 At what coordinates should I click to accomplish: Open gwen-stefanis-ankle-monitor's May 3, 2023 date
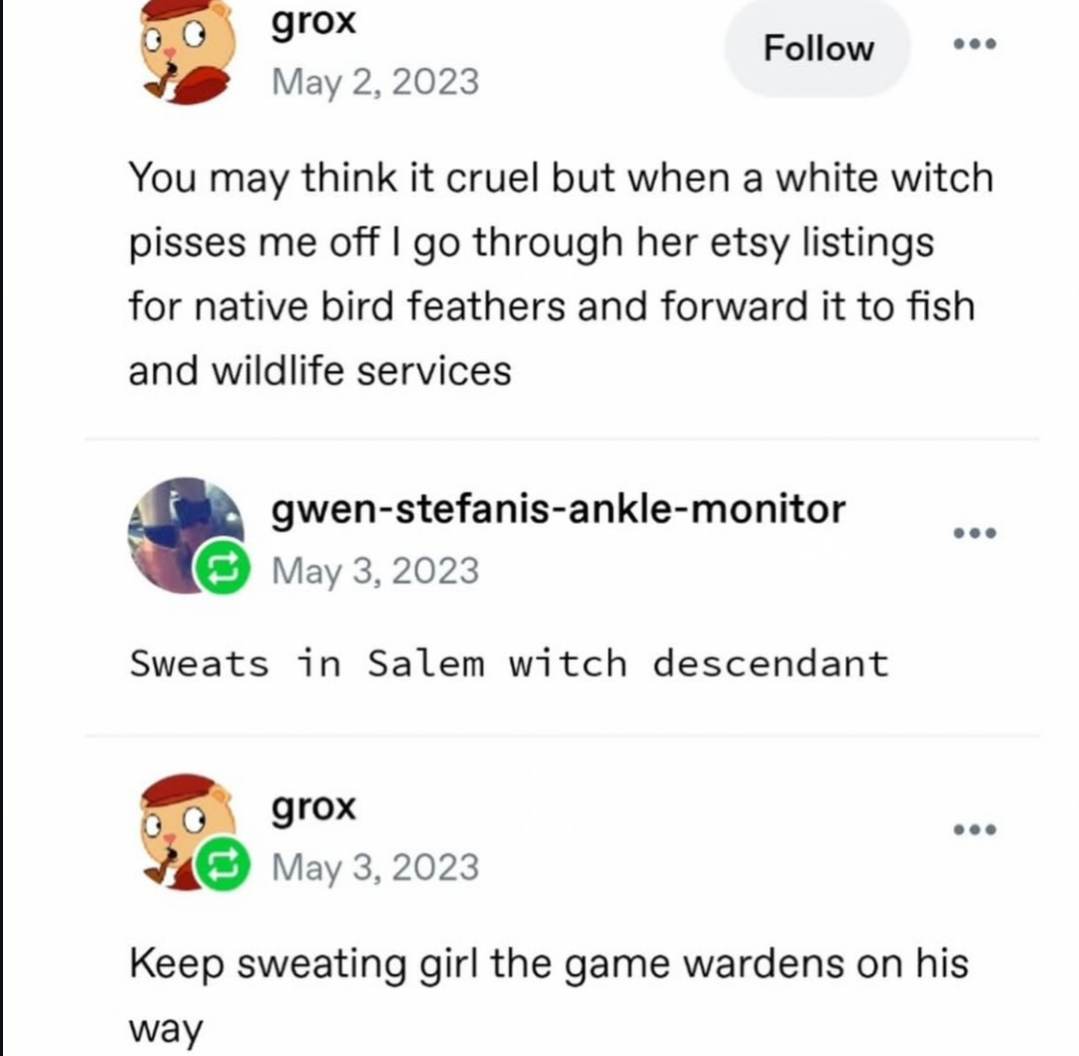(375, 572)
